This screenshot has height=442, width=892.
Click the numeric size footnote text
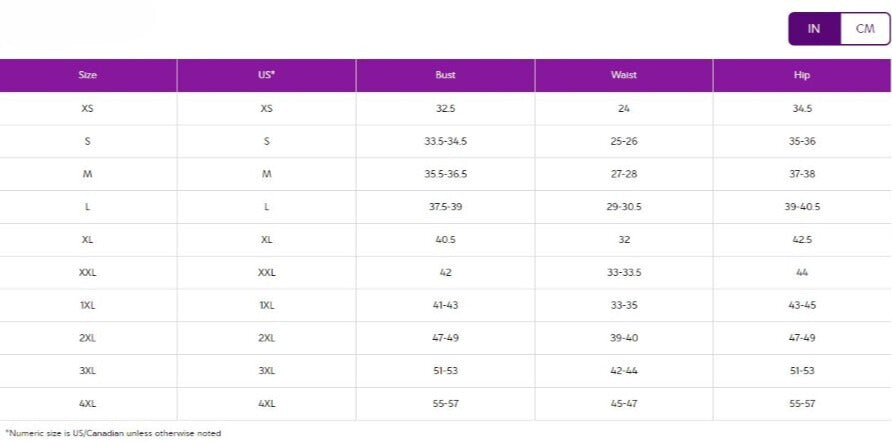tap(112, 433)
